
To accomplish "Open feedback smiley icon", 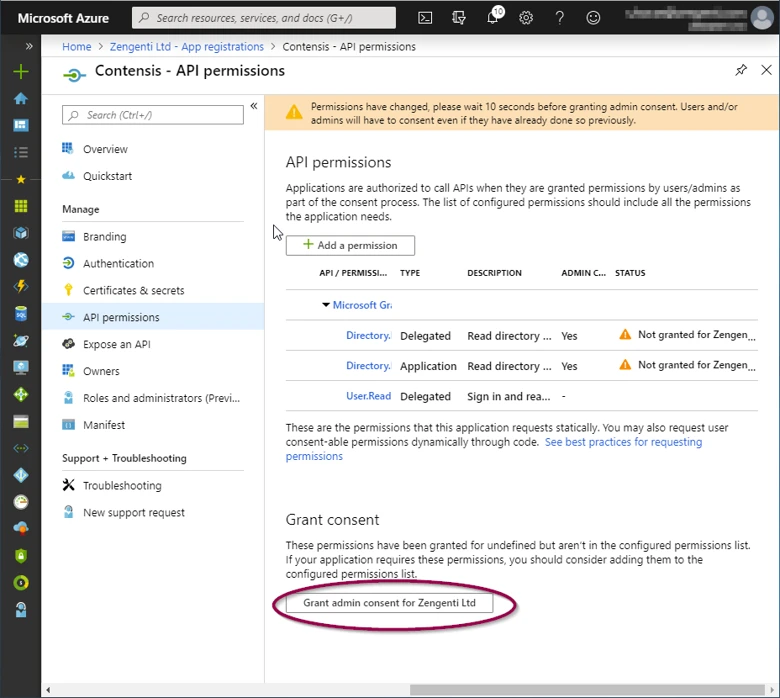I will (593, 18).
